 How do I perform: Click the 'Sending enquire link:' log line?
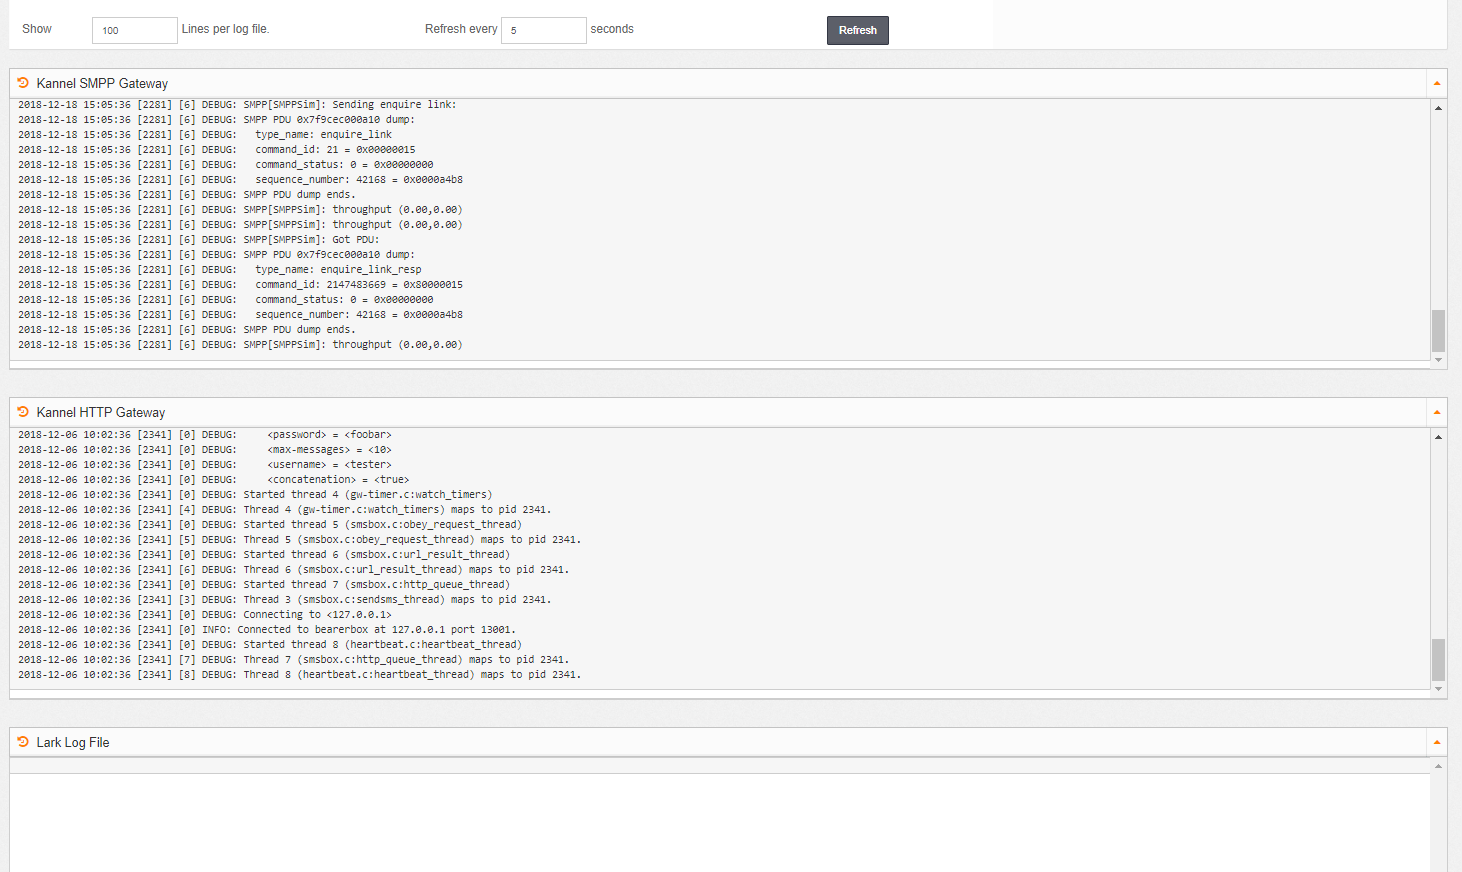tap(237, 105)
